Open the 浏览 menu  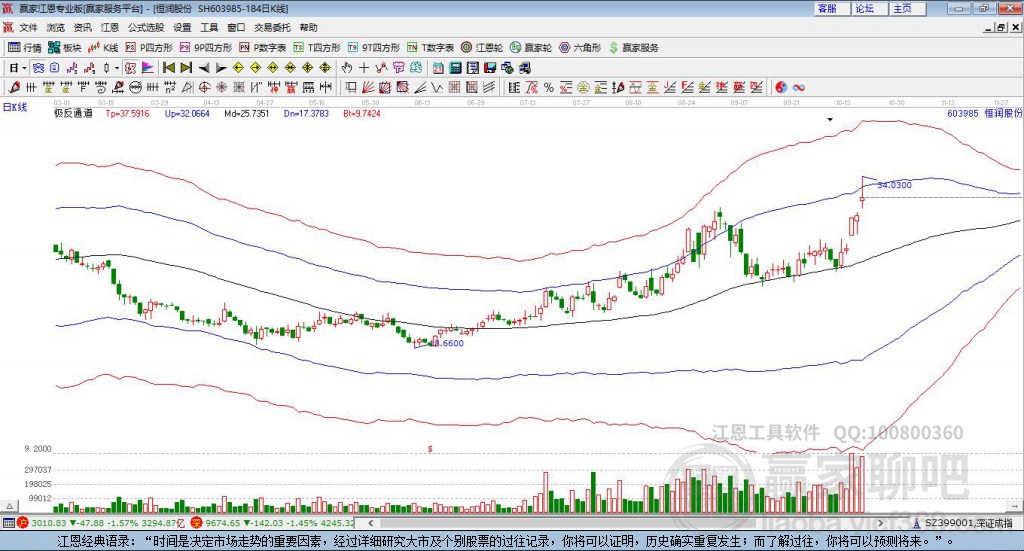point(56,27)
